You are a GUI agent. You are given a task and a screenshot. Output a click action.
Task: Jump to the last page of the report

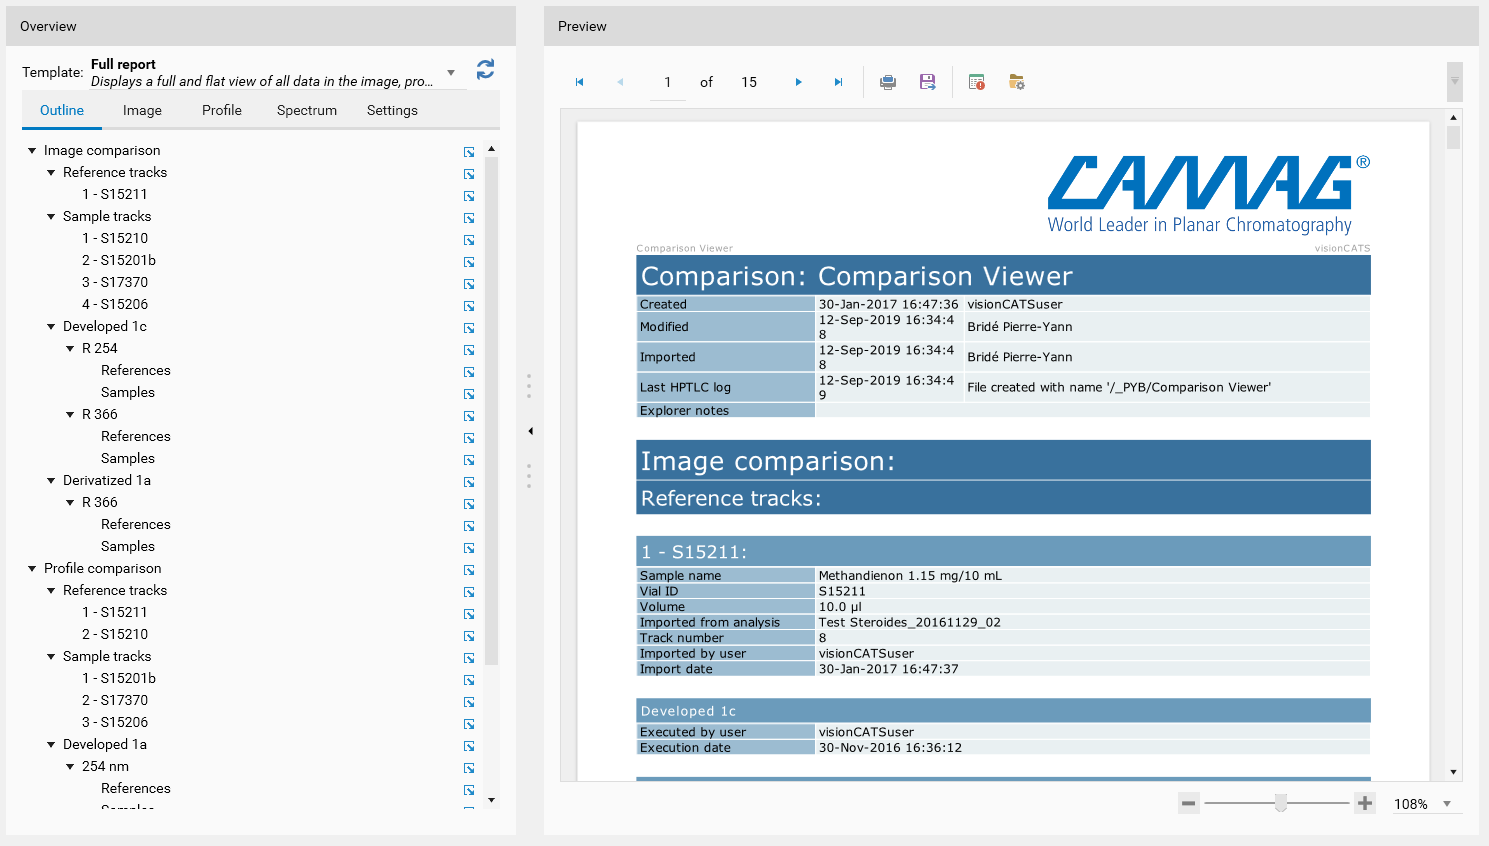tap(838, 82)
